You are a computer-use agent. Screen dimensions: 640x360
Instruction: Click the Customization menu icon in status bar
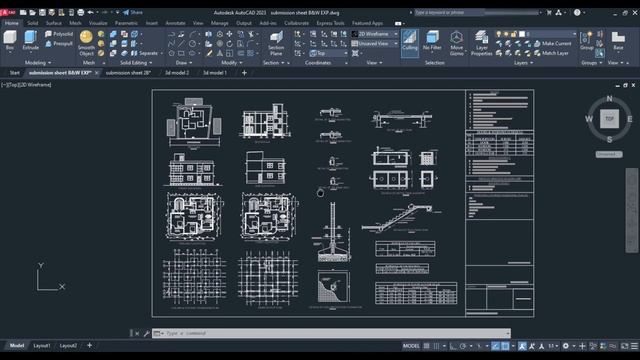click(x=634, y=346)
